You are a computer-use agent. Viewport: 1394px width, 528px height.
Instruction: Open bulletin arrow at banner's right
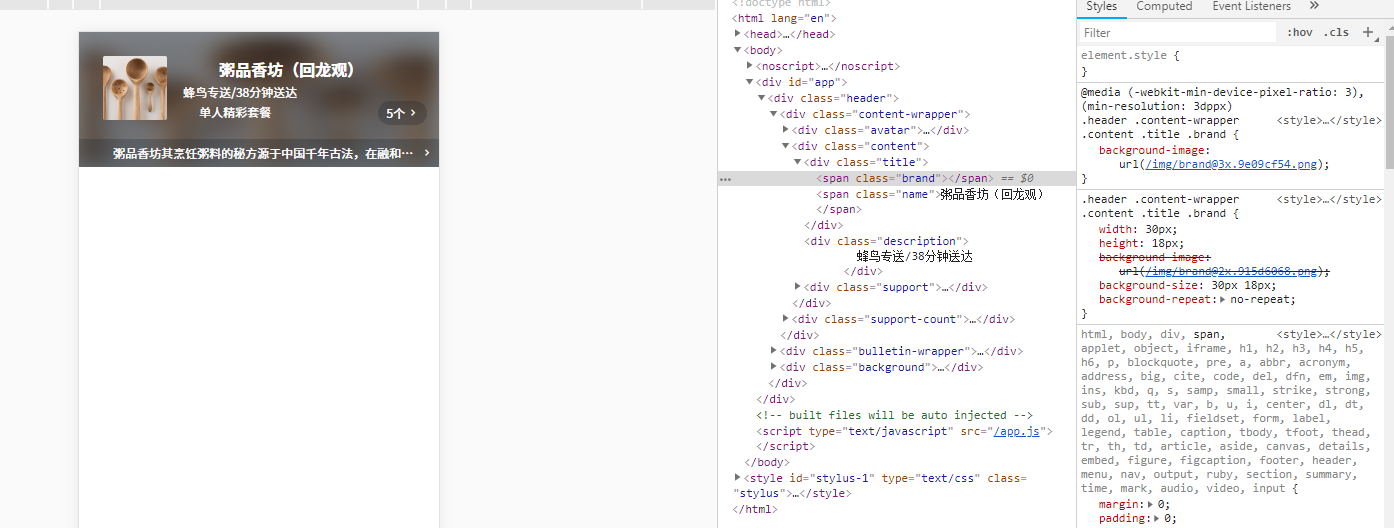coord(427,153)
